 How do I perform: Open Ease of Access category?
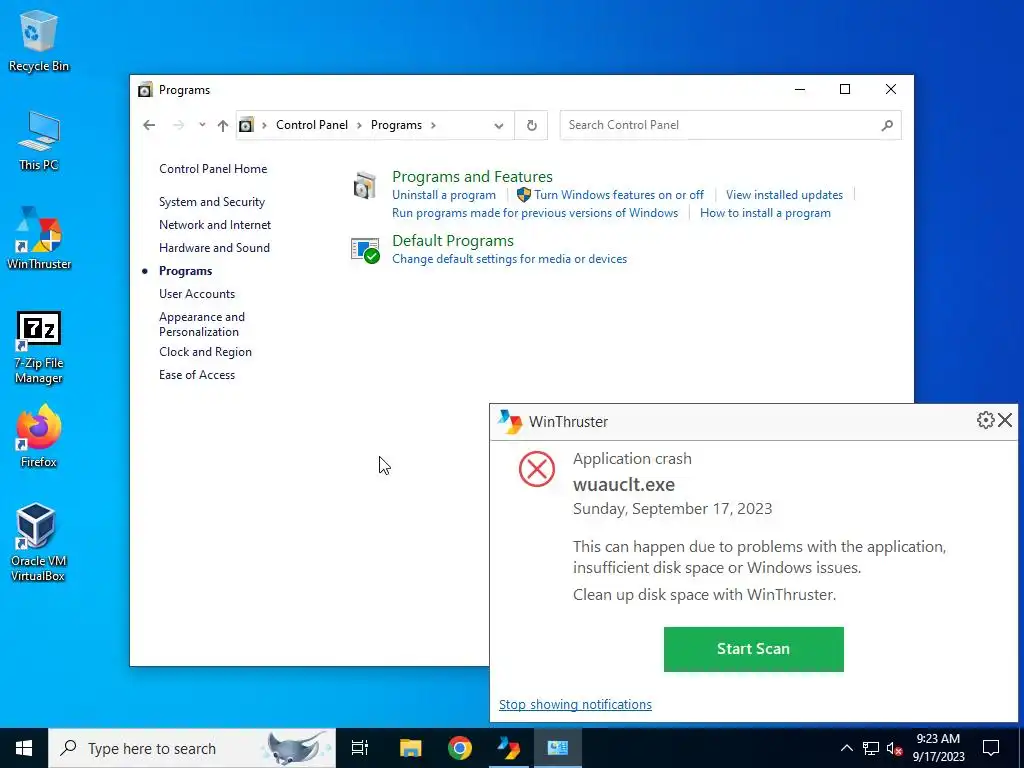pos(197,375)
